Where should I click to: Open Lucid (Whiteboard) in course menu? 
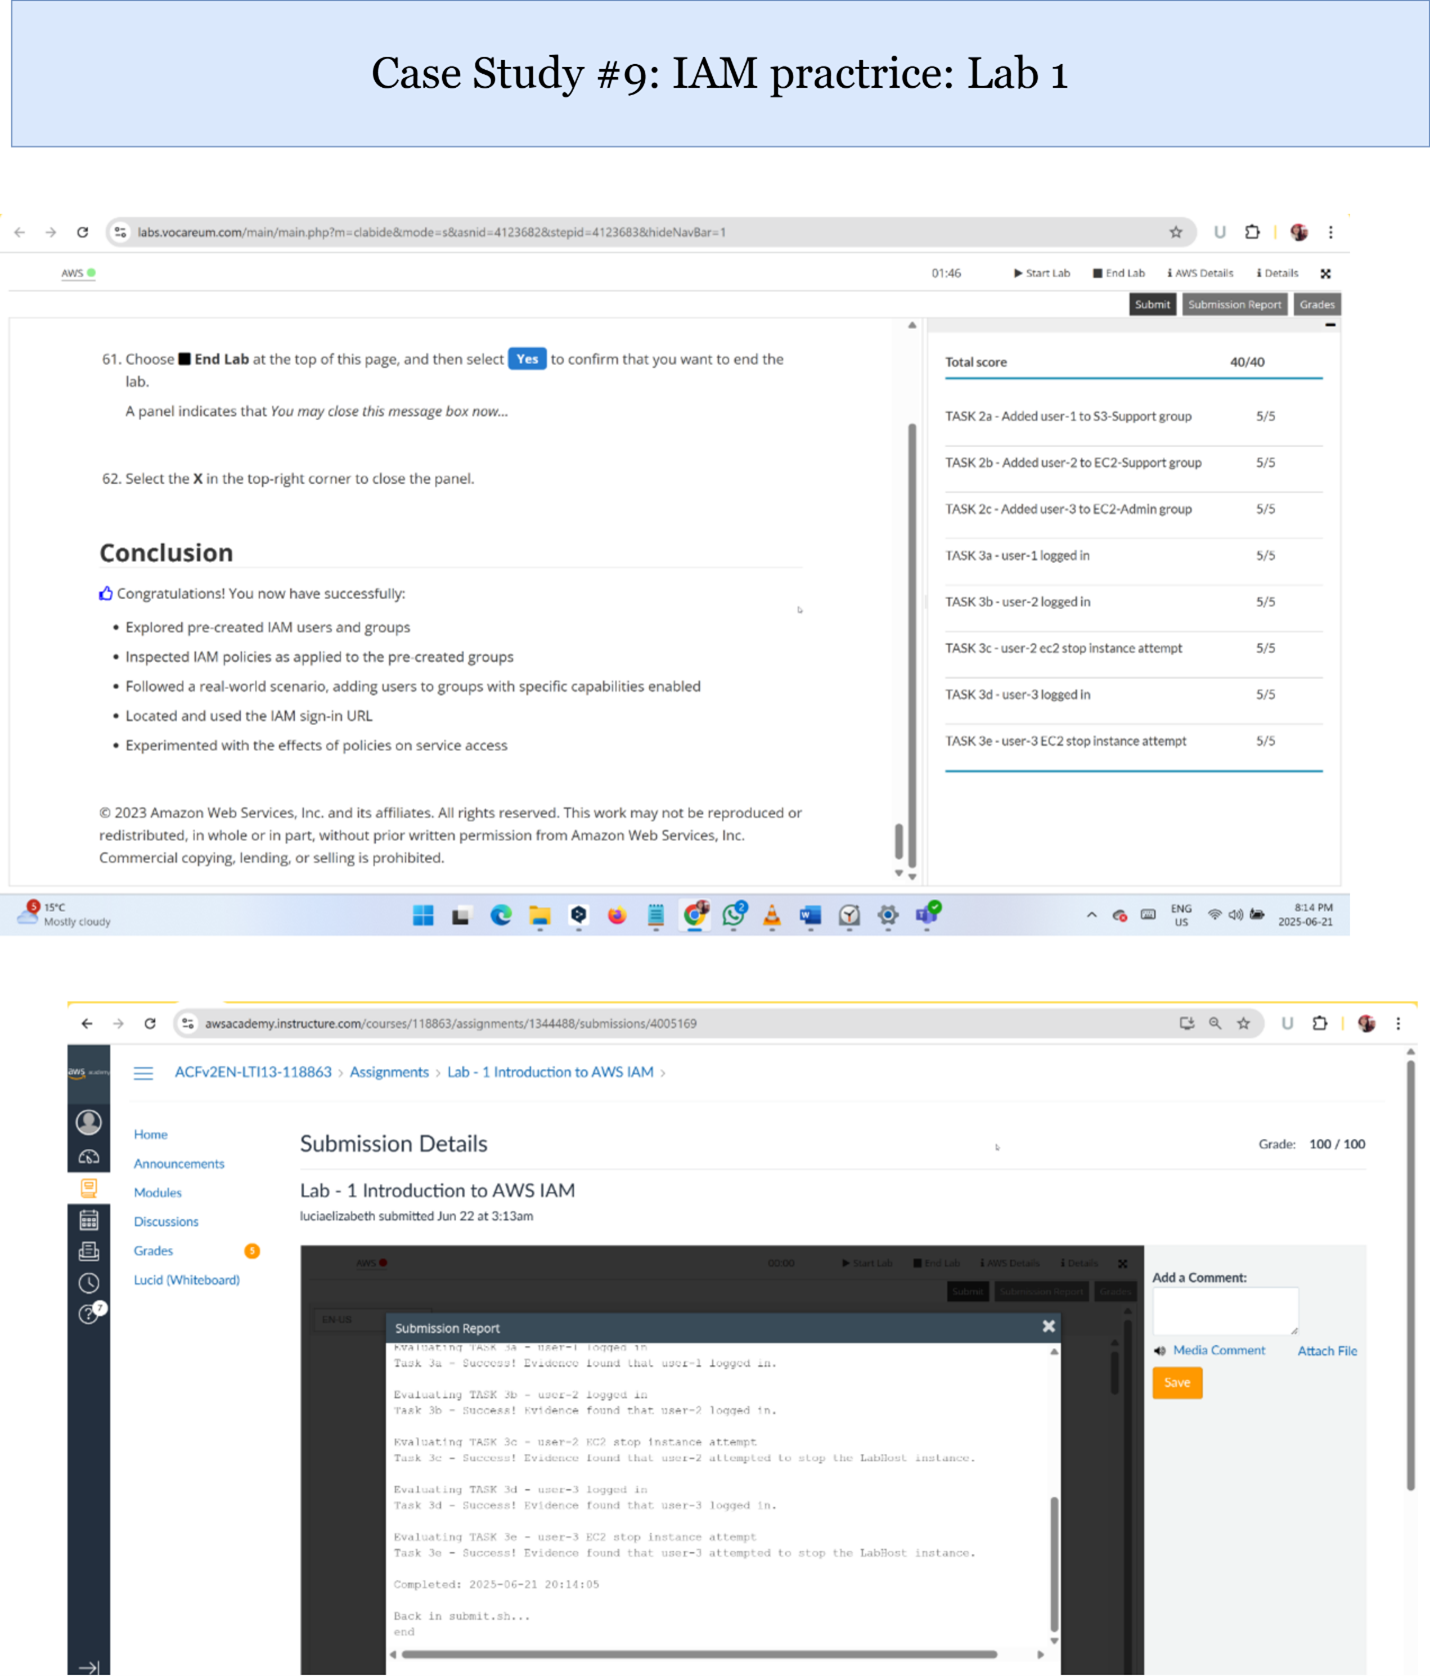(187, 1279)
